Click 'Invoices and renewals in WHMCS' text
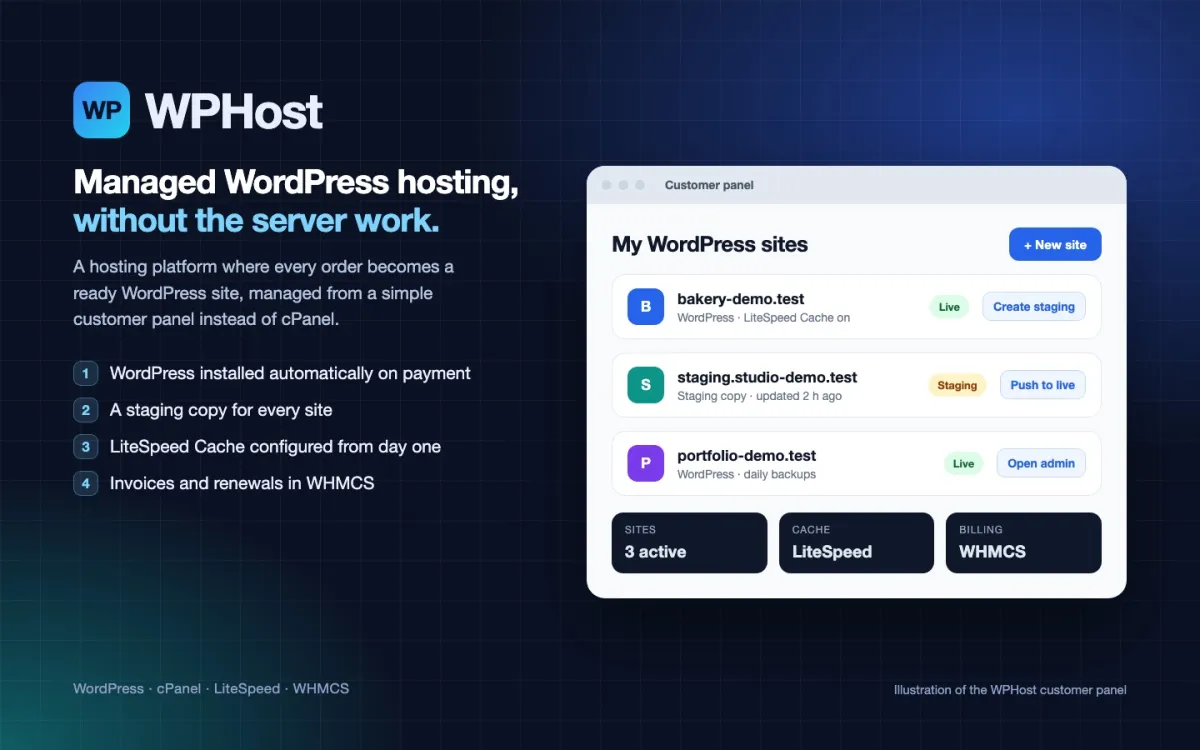The image size is (1200, 750). pos(242,483)
